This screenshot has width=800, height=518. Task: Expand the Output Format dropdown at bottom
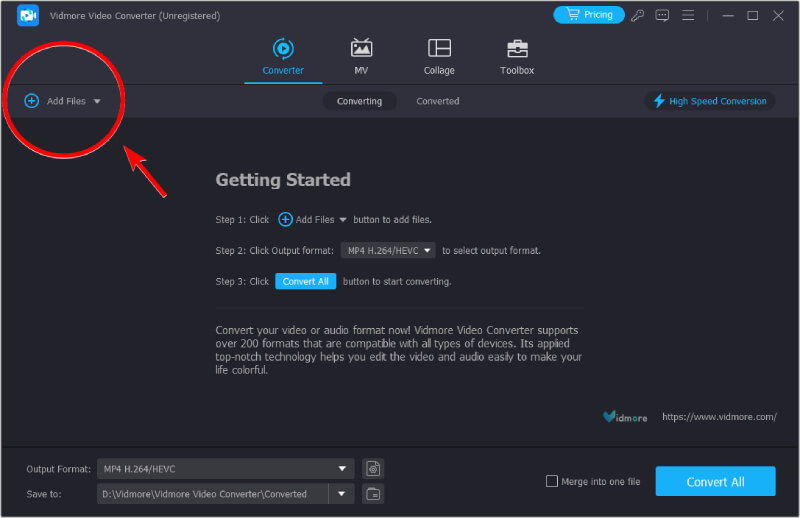click(x=344, y=468)
